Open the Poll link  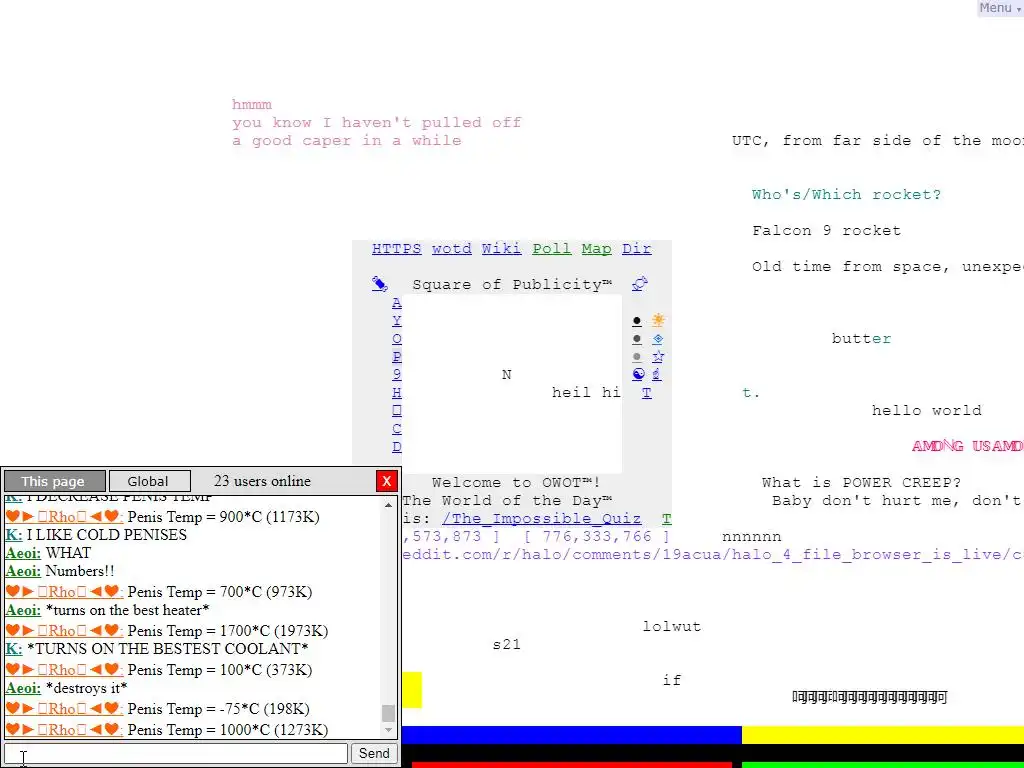[551, 249]
